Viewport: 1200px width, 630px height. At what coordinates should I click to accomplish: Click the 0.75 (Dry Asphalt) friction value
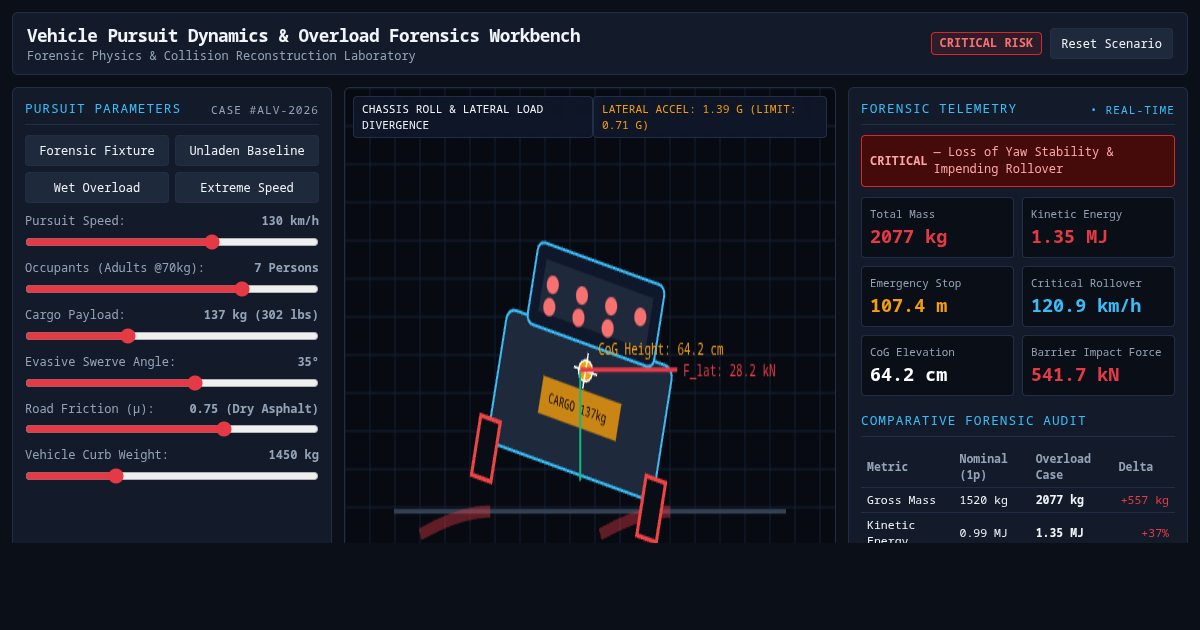click(254, 409)
